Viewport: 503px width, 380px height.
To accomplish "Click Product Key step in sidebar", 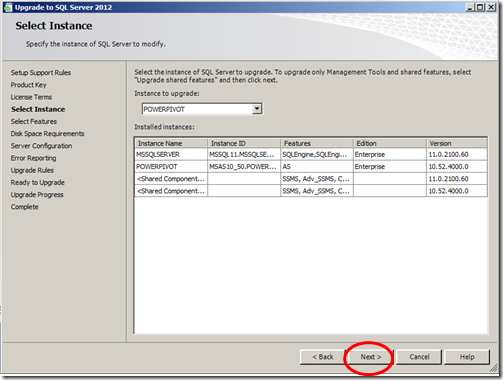I will coord(29,85).
